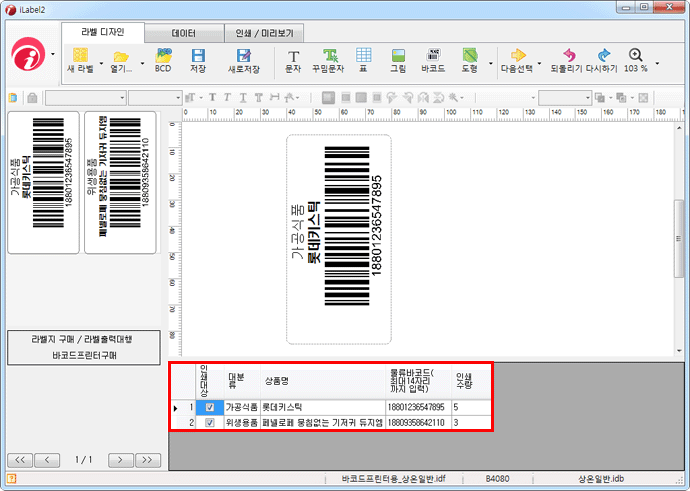The image size is (690, 491).
Task: Switch to the 라벨 디자인 tab
Action: coord(103,33)
